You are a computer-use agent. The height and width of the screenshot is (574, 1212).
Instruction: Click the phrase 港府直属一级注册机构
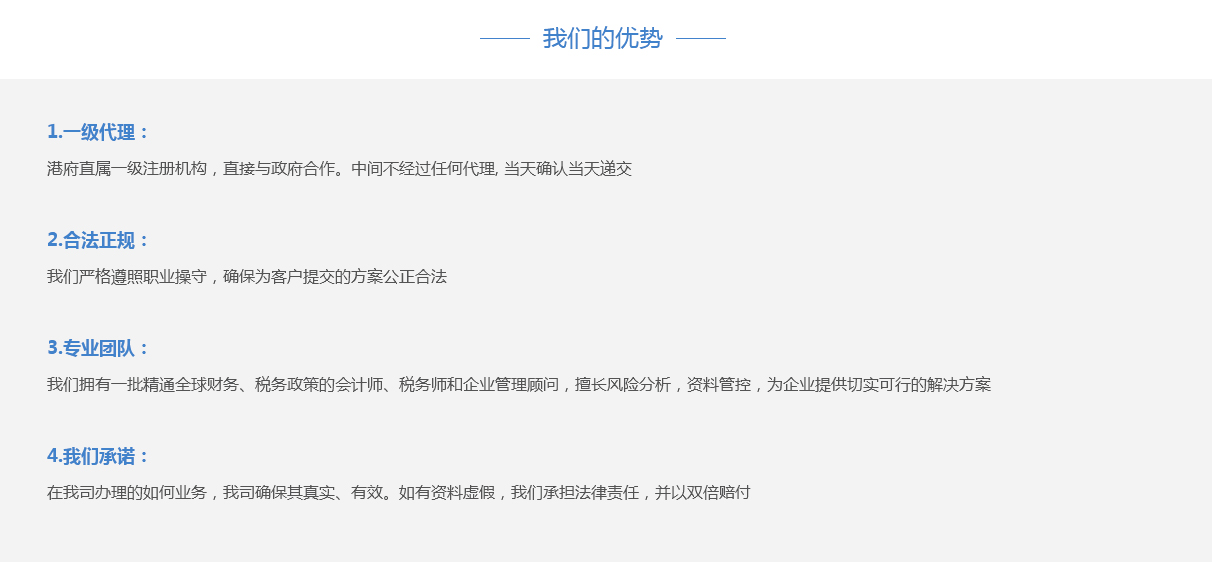click(x=126, y=169)
